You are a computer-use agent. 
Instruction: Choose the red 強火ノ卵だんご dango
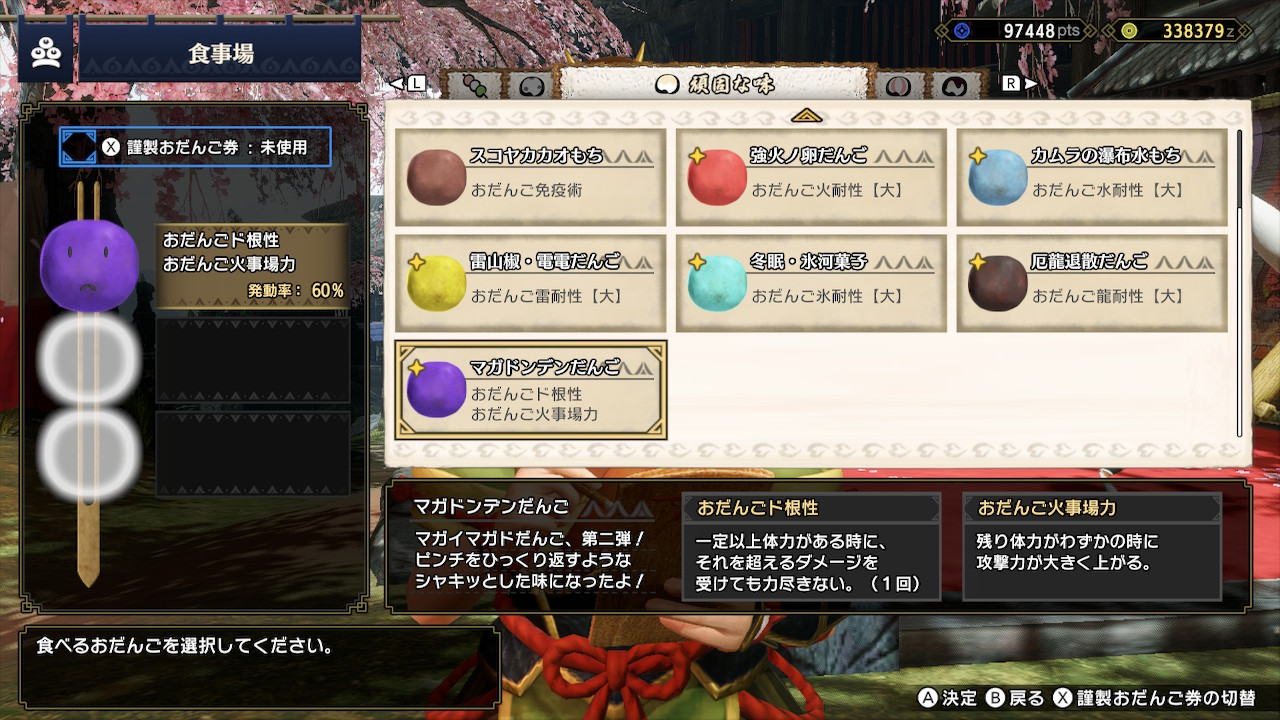[x=811, y=177]
